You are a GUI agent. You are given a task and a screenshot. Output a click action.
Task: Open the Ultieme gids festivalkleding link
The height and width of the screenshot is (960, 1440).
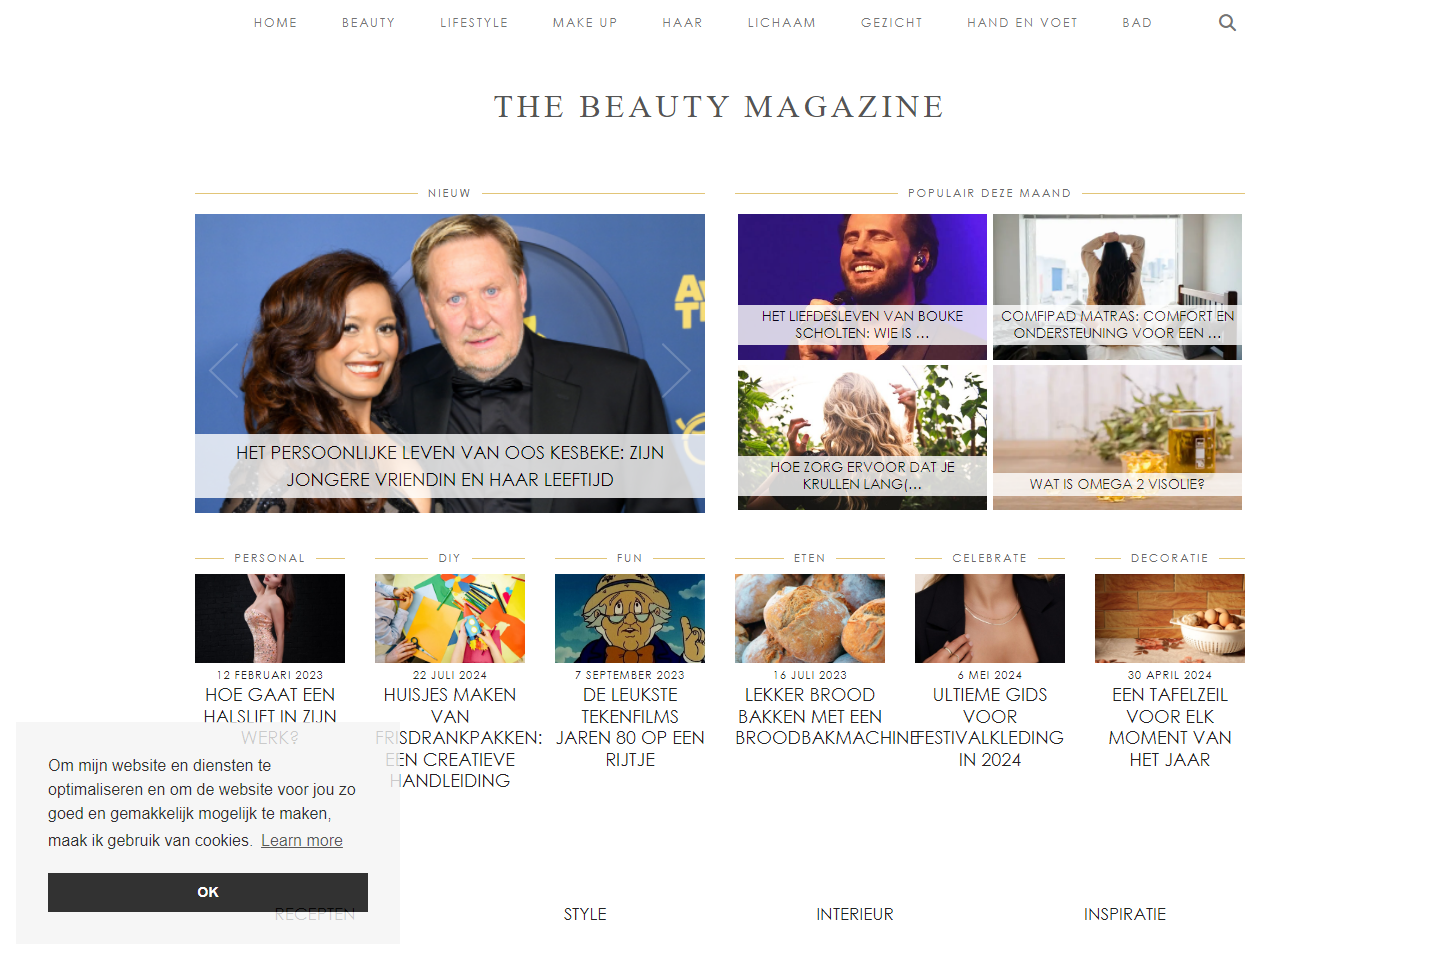pyautogui.click(x=990, y=727)
